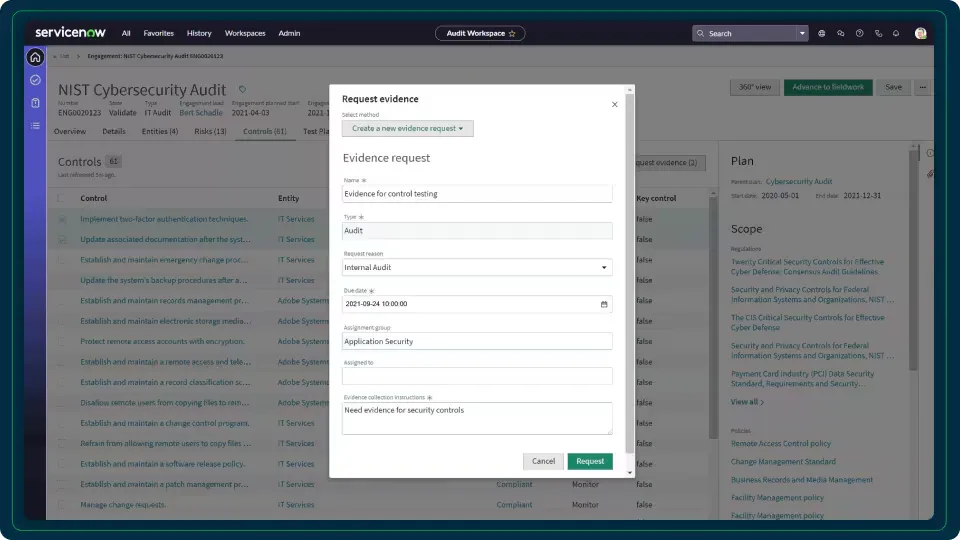Open calendar picker for due date
The image size is (960, 540).
[x=604, y=304]
